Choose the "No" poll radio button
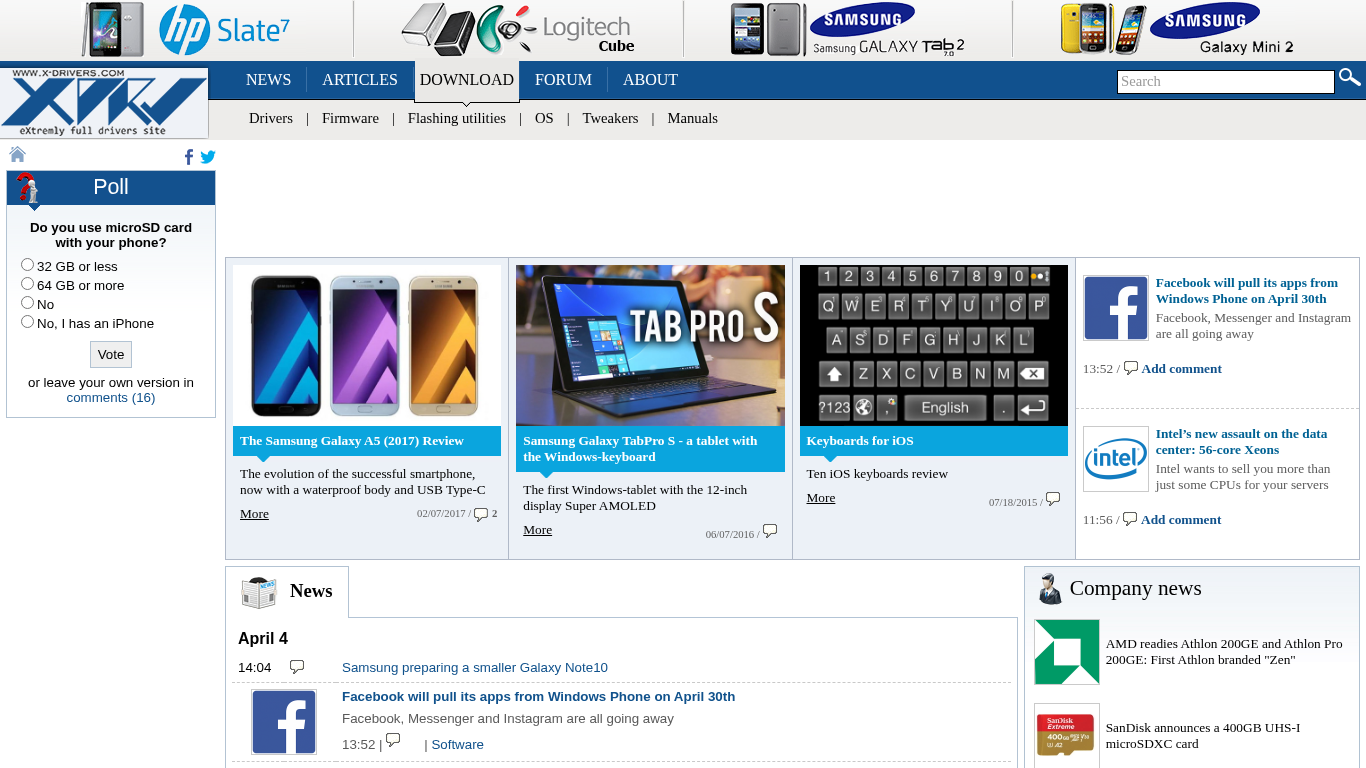Screen dimensions: 1366x768 [x=28, y=303]
